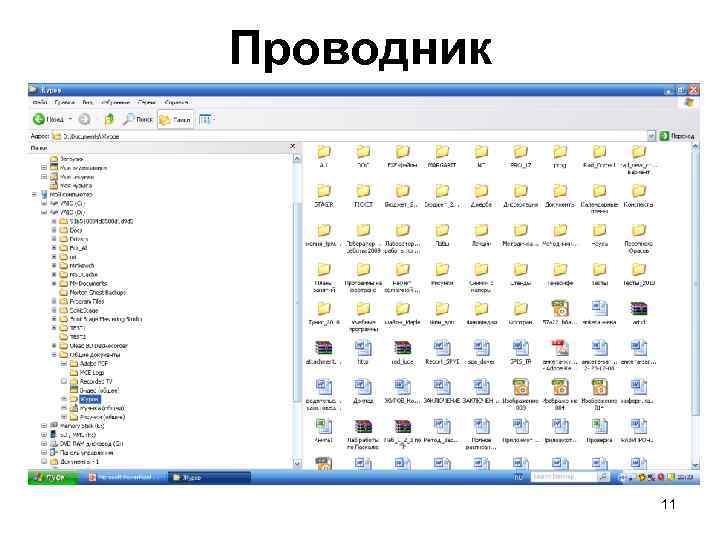The image size is (720, 540).
Task: Select the Проверка Excel file icon
Action: 599,427
